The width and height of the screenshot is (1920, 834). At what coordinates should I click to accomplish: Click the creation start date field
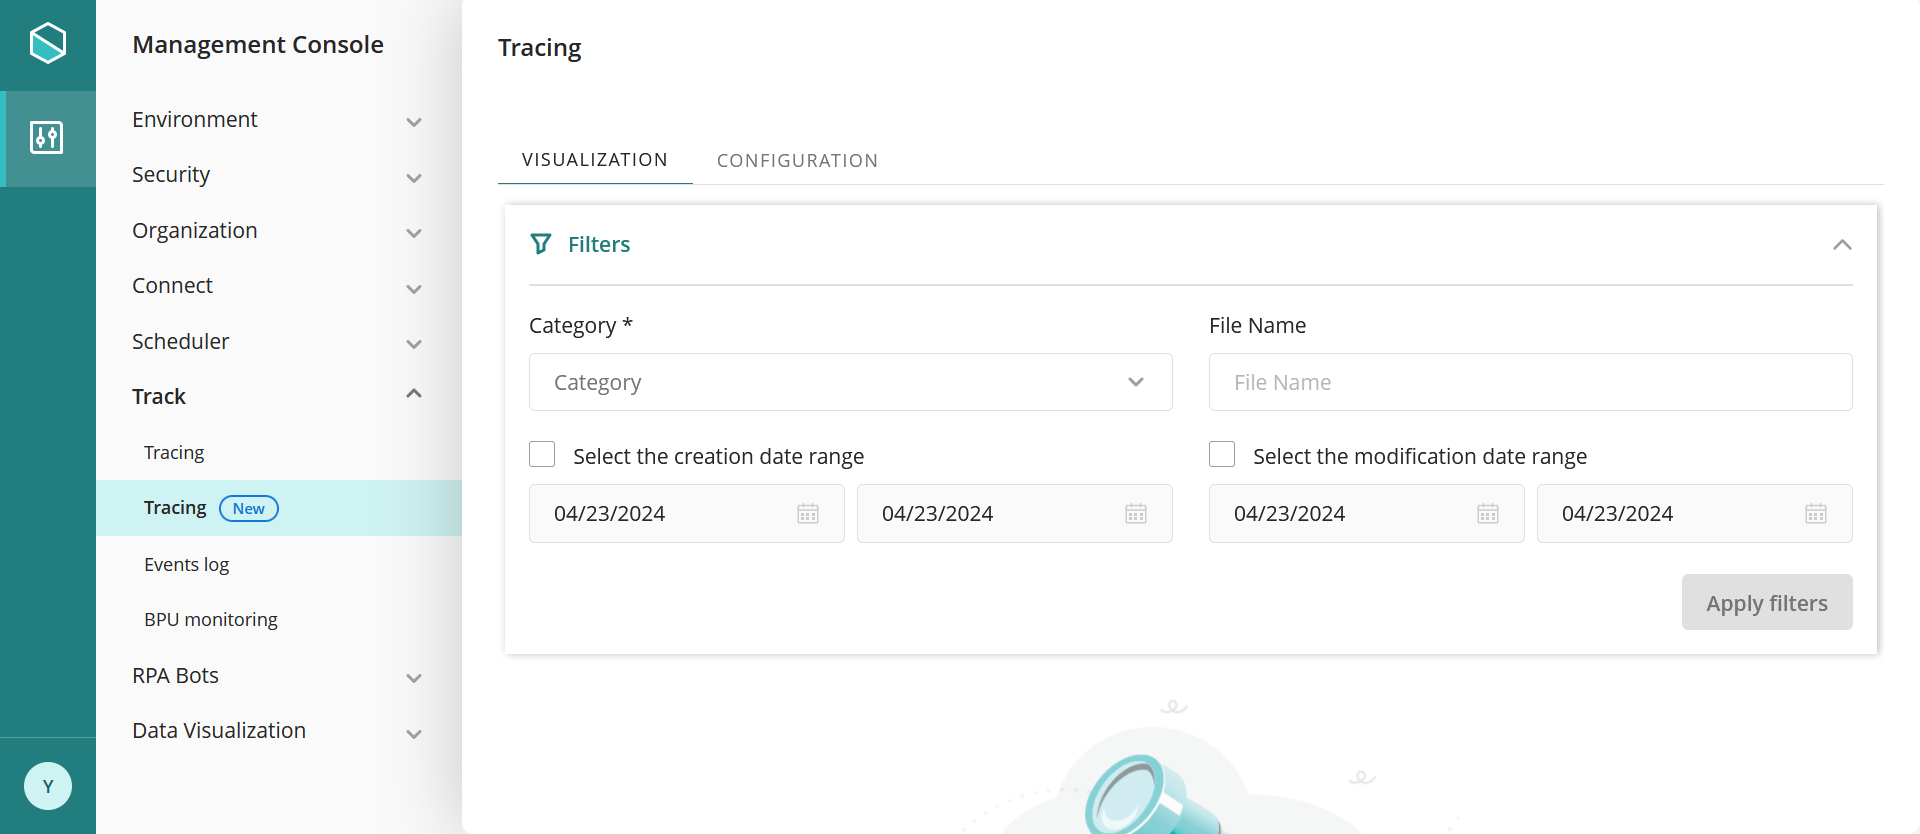click(x=686, y=514)
